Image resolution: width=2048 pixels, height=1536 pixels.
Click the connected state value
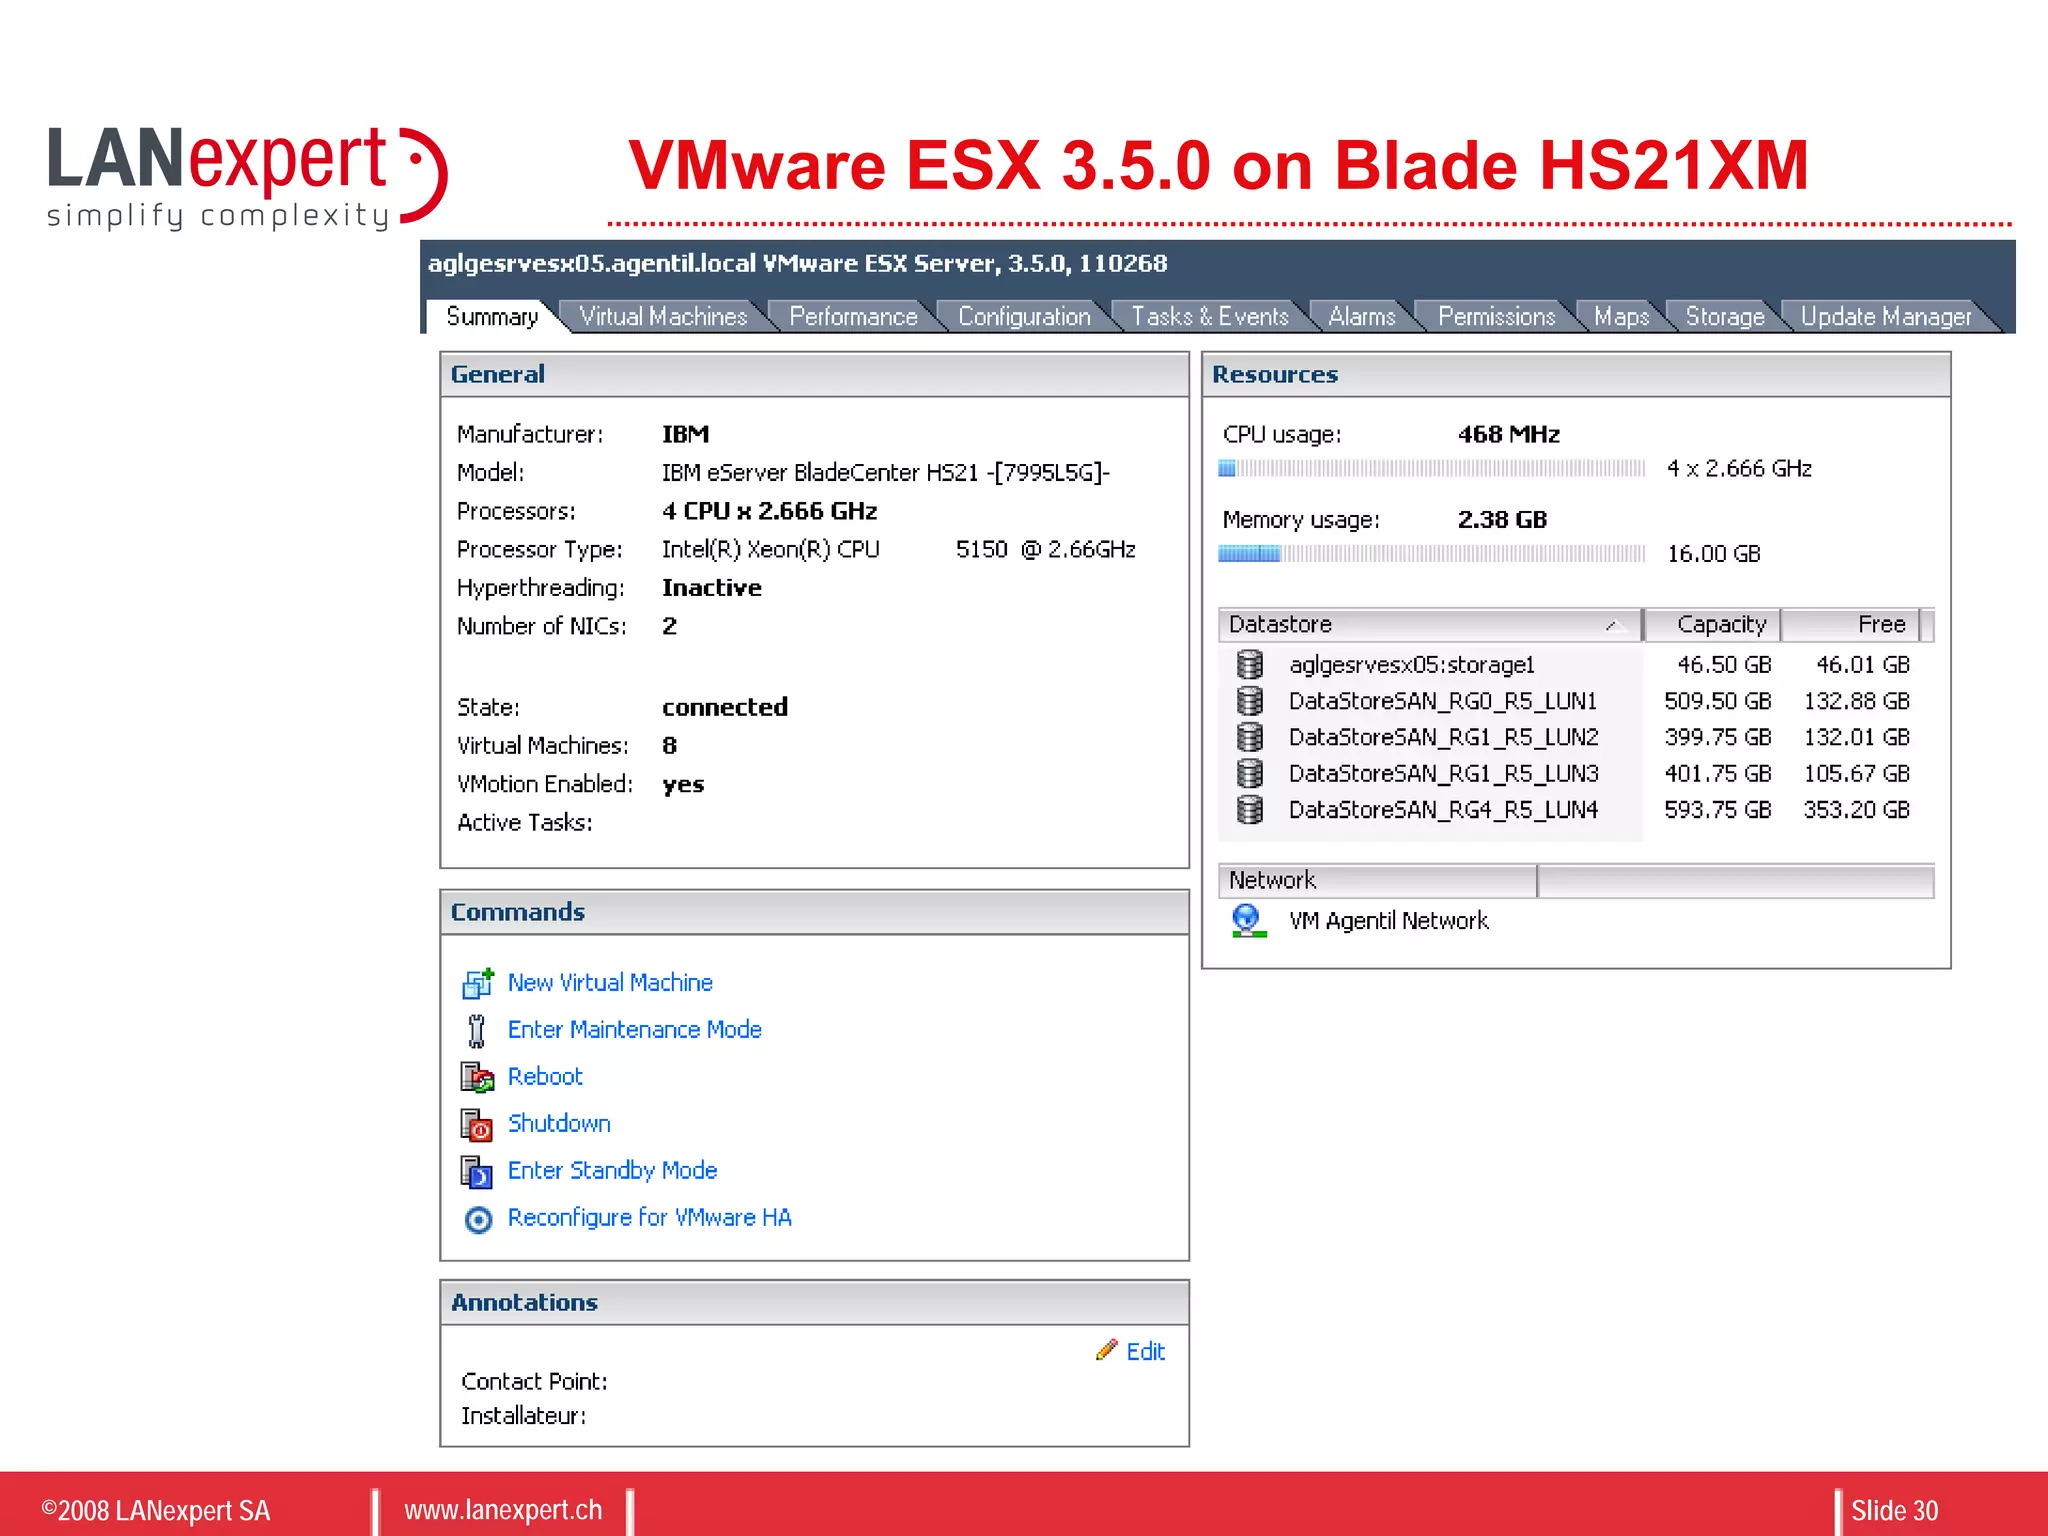click(725, 707)
